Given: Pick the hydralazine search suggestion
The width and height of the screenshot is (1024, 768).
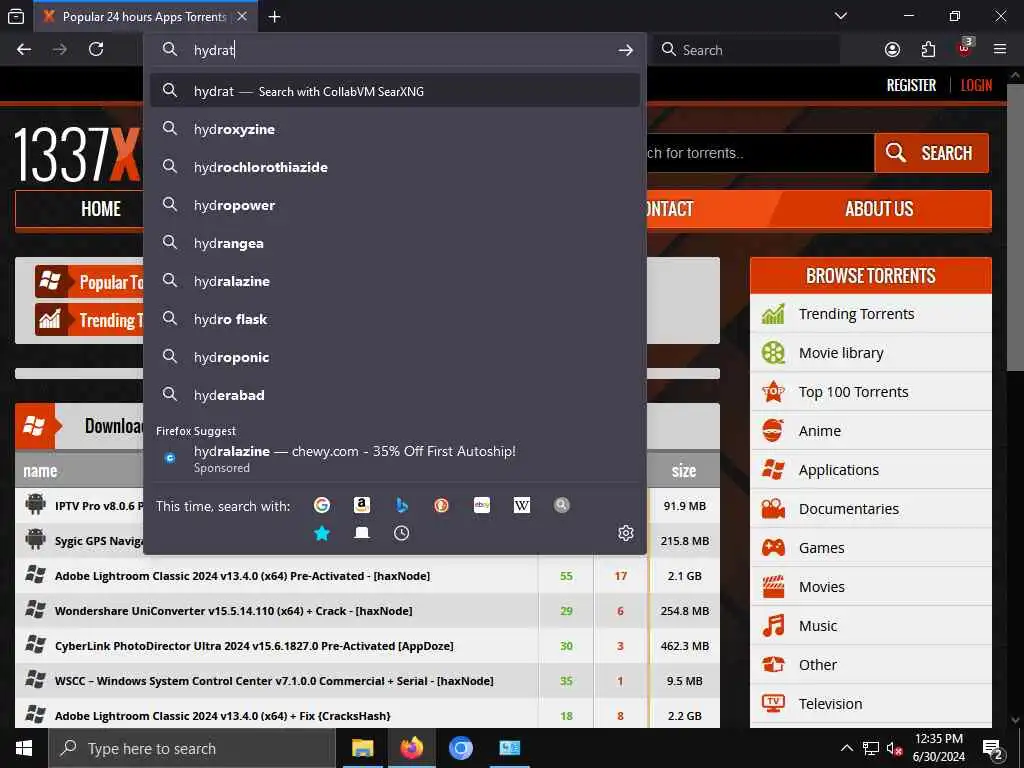Looking at the screenshot, I should click(x=394, y=281).
